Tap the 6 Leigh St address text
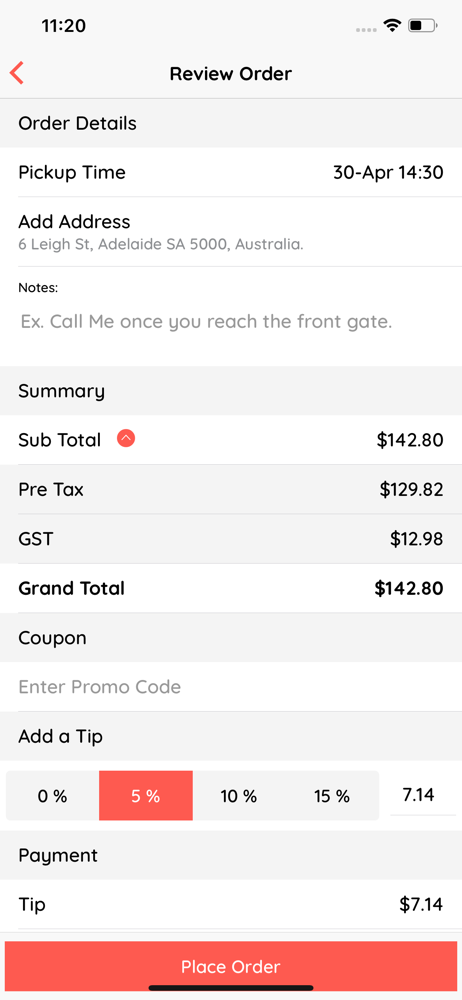 point(161,244)
